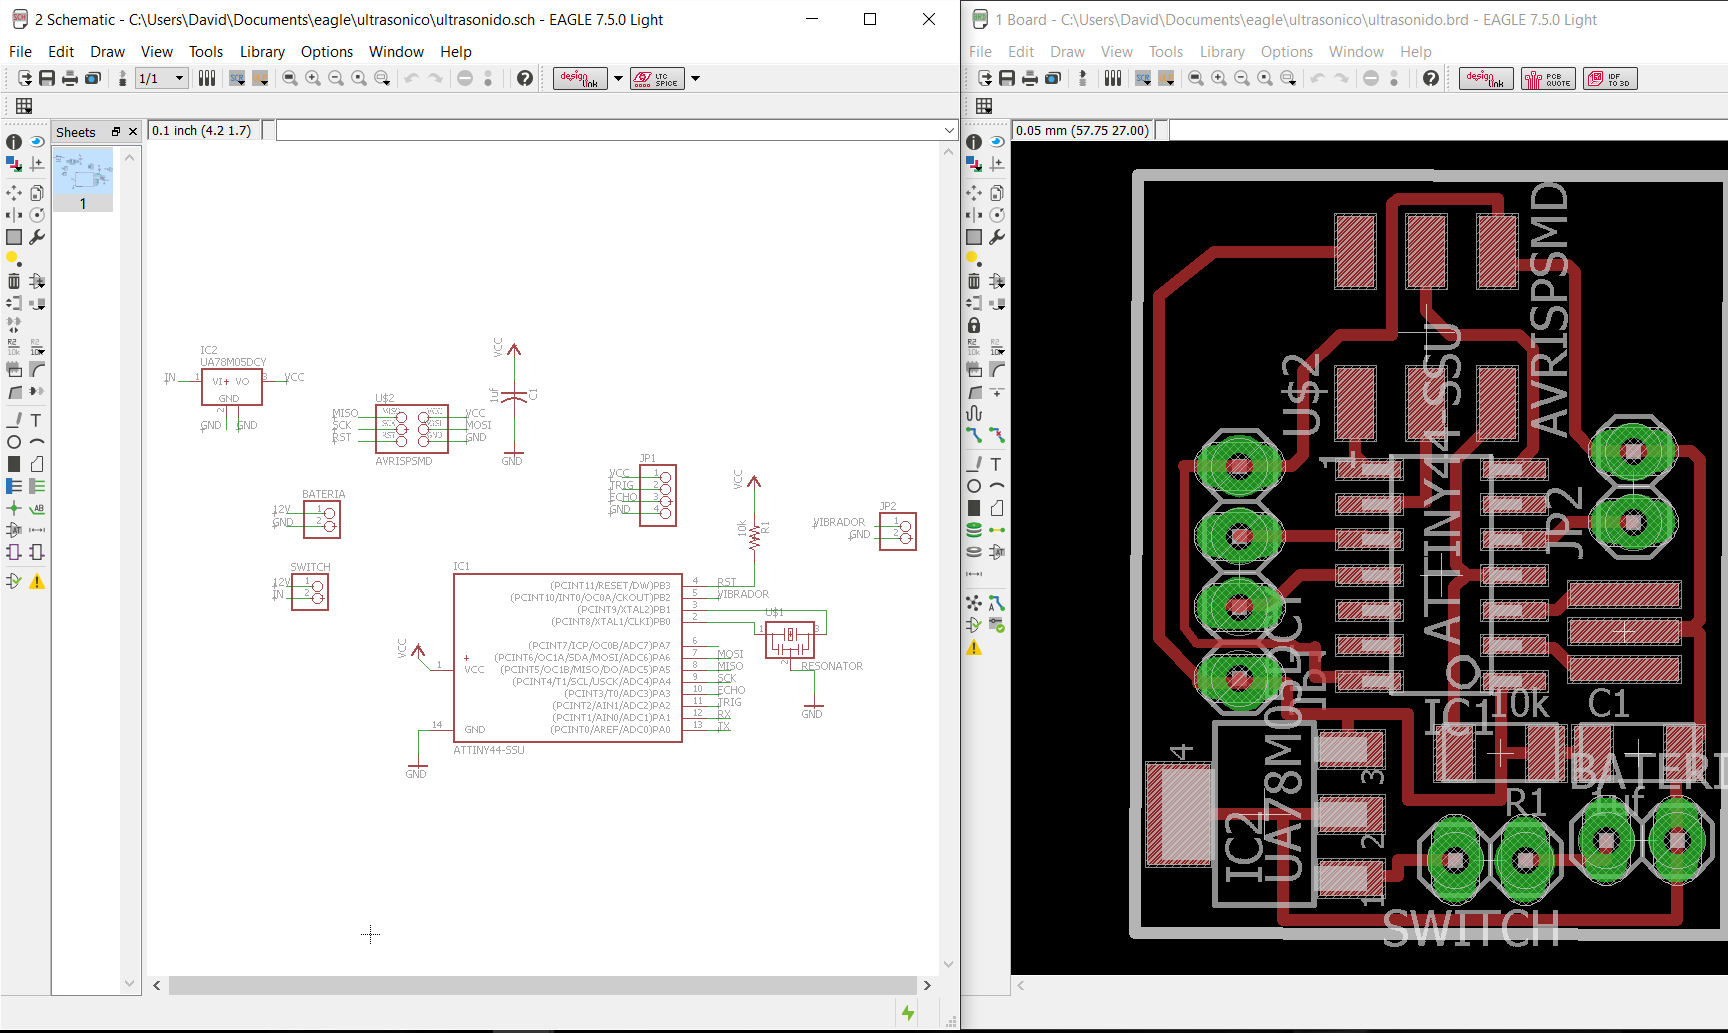Select the Meander tool in the board toolbar
This screenshot has width=1728, height=1033.
coord(974,413)
